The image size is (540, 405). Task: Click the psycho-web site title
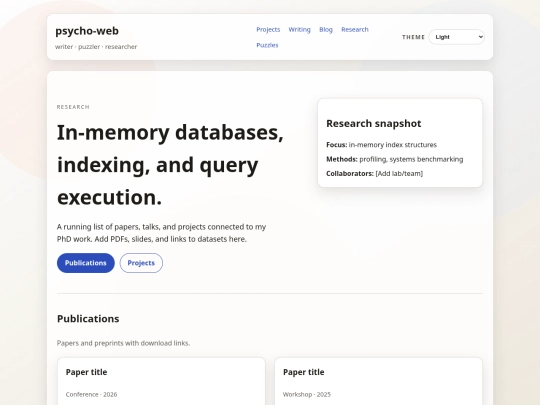pos(87,31)
